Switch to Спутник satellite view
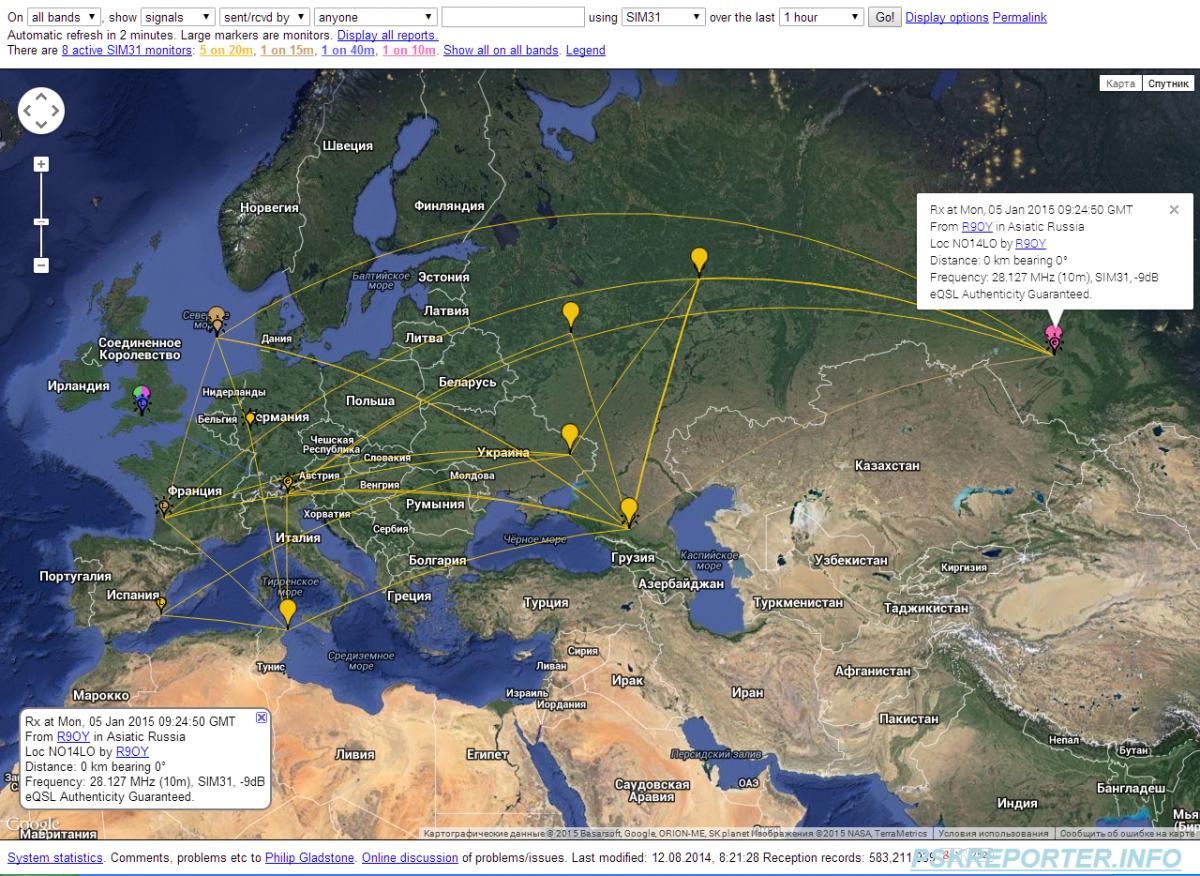 [x=1167, y=84]
